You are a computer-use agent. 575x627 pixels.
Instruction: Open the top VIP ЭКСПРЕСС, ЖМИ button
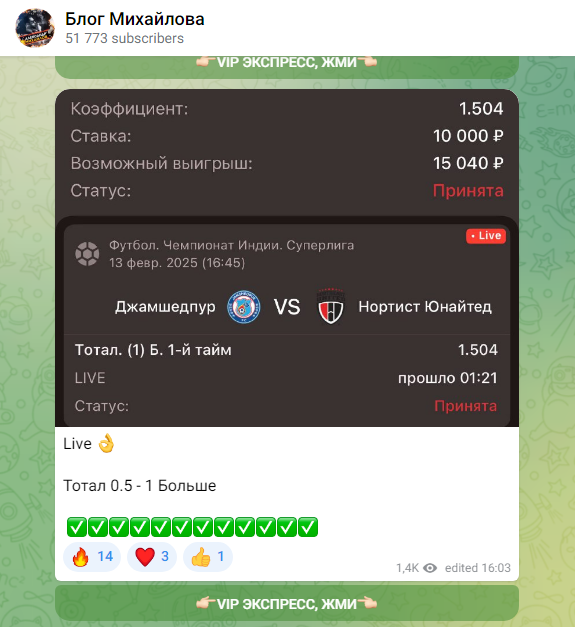tap(287, 67)
